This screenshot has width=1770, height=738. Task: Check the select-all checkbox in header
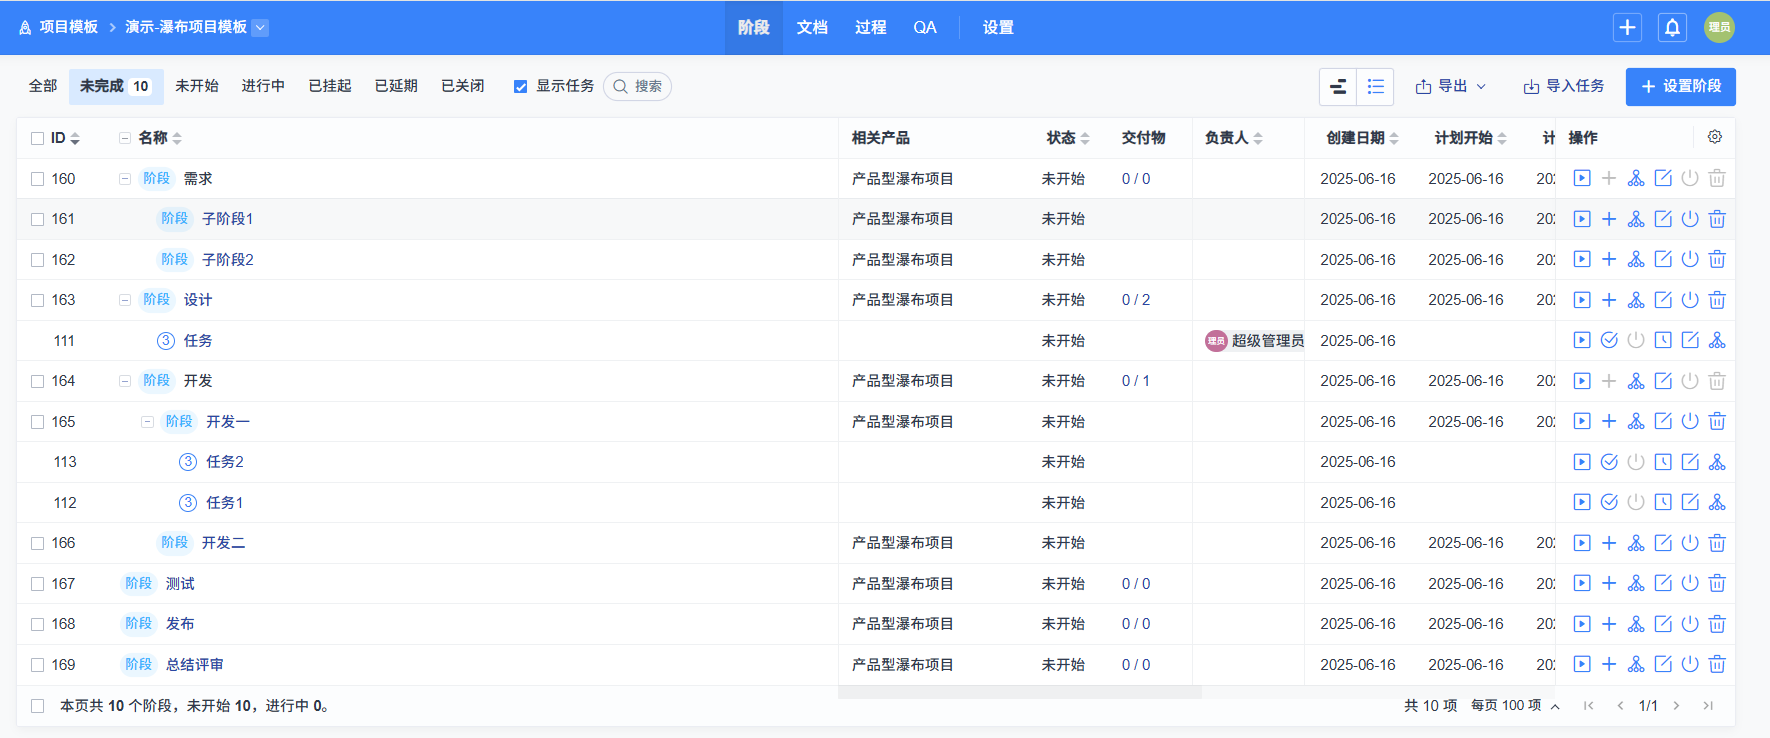[37, 138]
